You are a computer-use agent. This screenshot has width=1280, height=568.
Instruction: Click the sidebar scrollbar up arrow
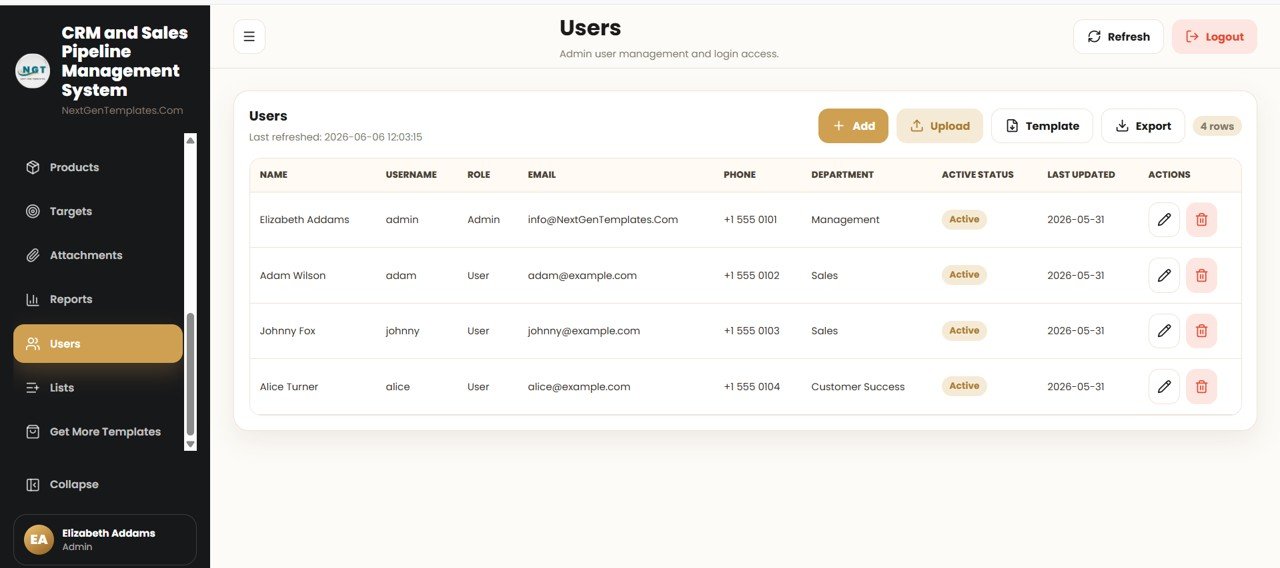190,140
